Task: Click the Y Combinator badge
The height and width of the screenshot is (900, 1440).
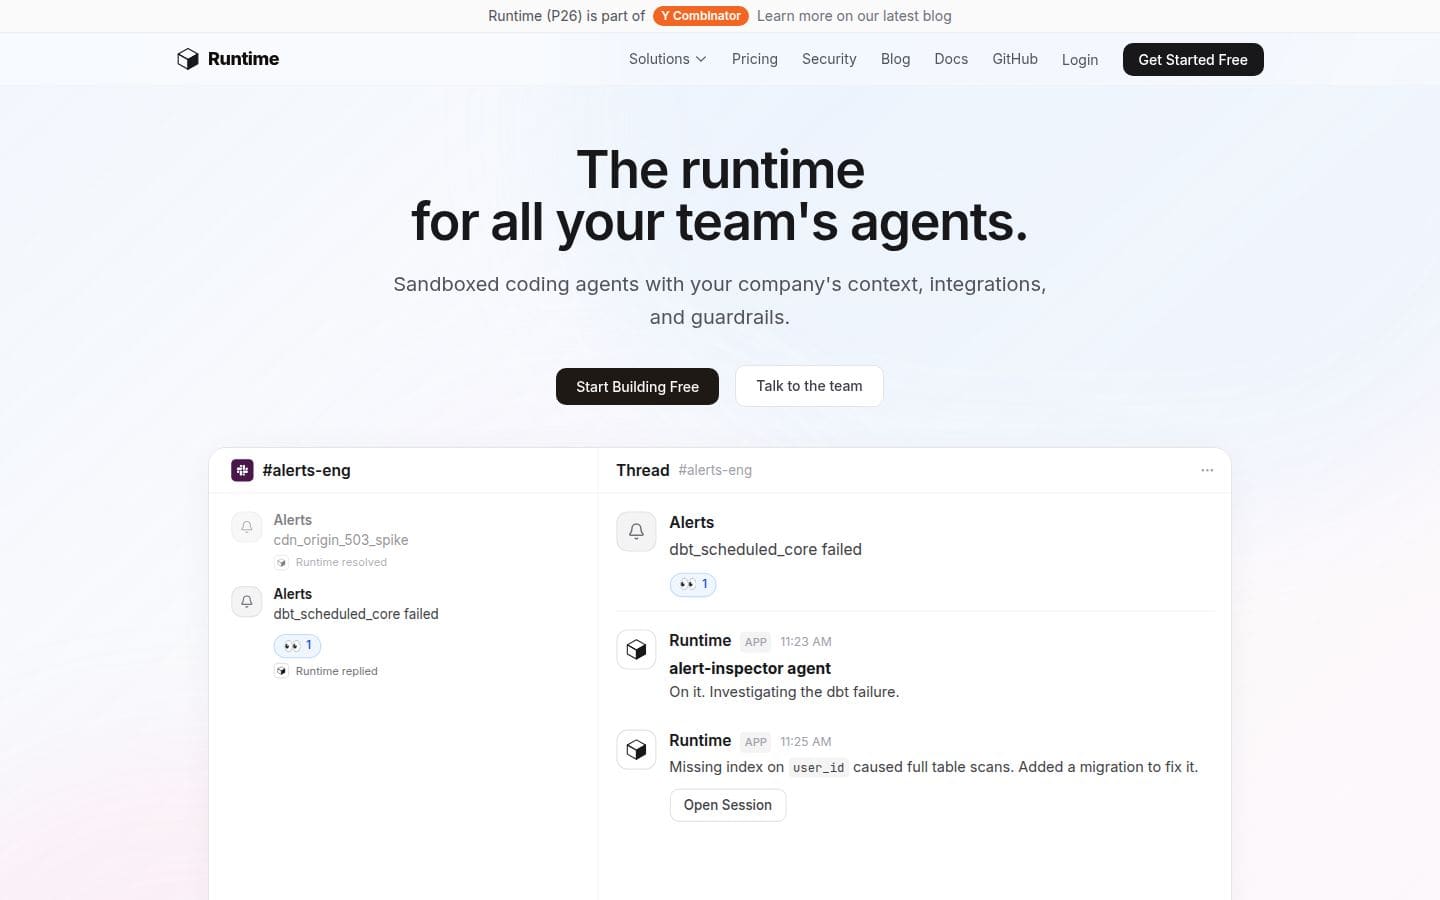Action: 701,16
